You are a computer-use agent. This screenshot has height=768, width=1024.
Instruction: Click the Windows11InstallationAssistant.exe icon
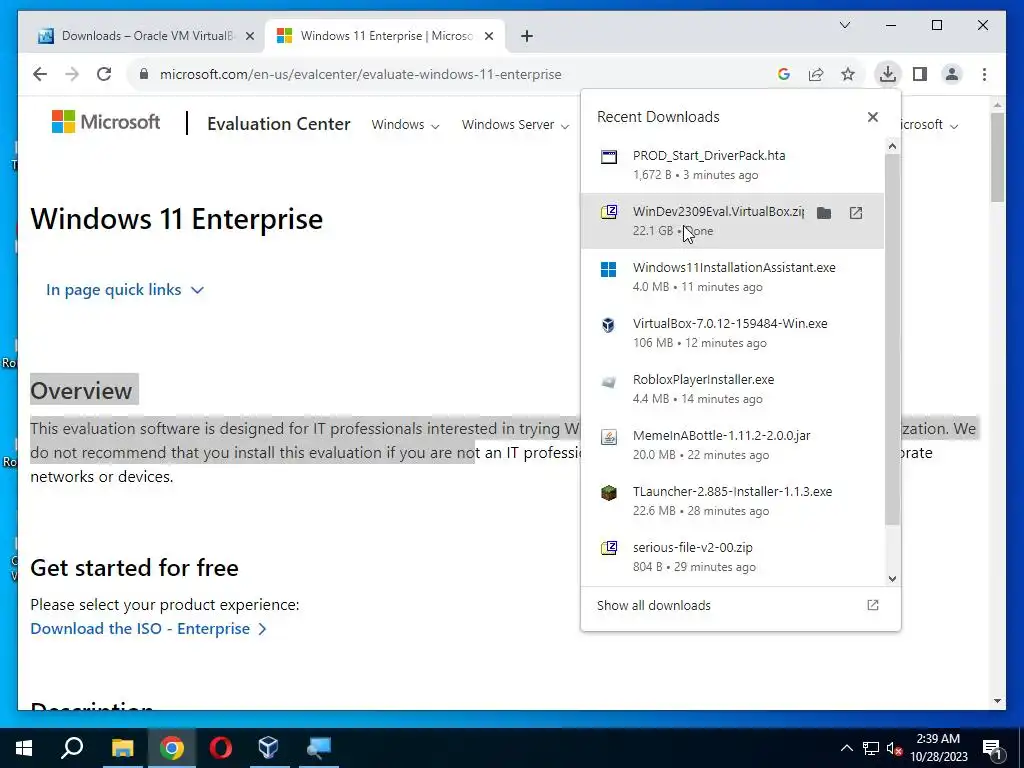[609, 269]
